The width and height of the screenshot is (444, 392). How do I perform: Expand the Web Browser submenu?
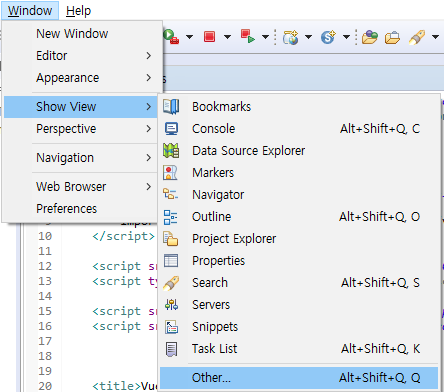click(81, 187)
